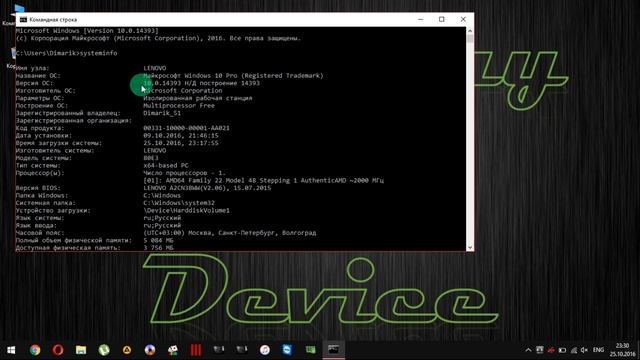The height and width of the screenshot is (360, 640).
Task: Open the Opera browser taskbar icon
Action: 58,350
